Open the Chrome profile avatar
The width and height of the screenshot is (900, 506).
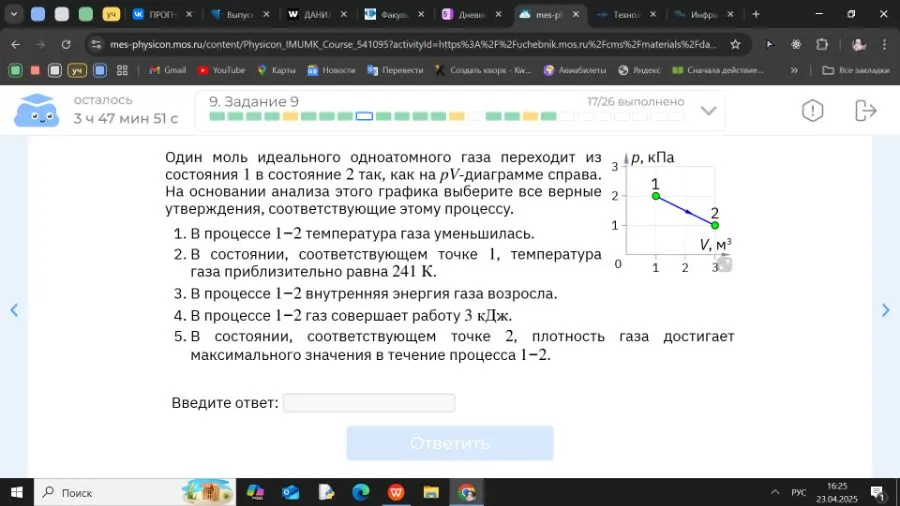(x=859, y=44)
